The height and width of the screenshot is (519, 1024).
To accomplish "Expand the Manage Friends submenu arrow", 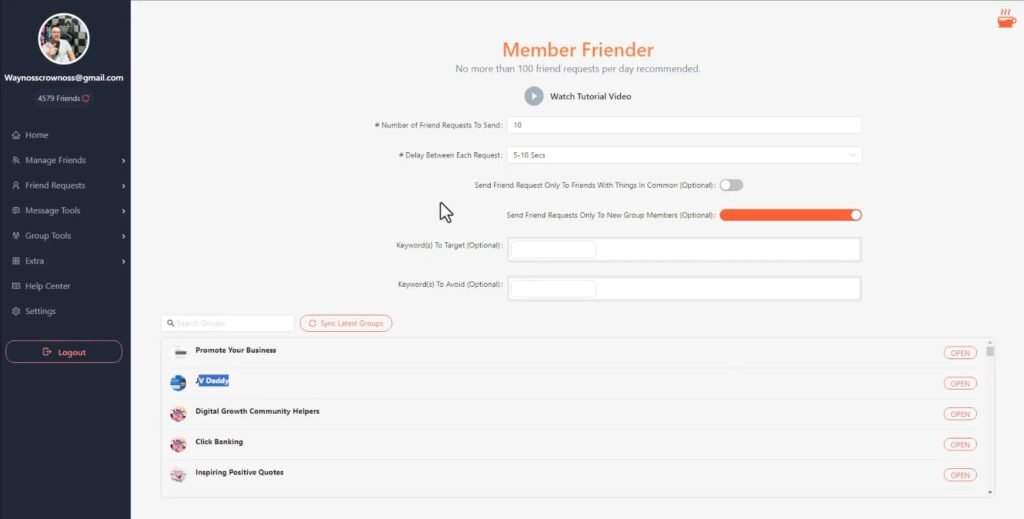I will point(123,161).
